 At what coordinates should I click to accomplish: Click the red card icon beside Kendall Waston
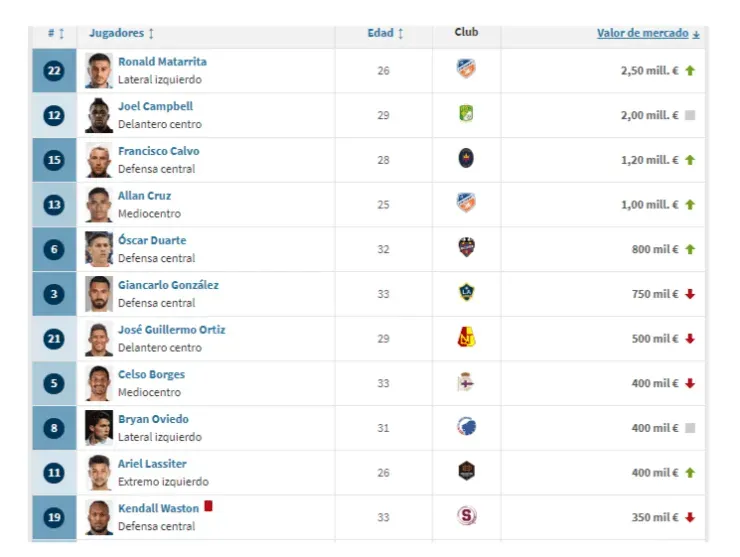point(209,507)
